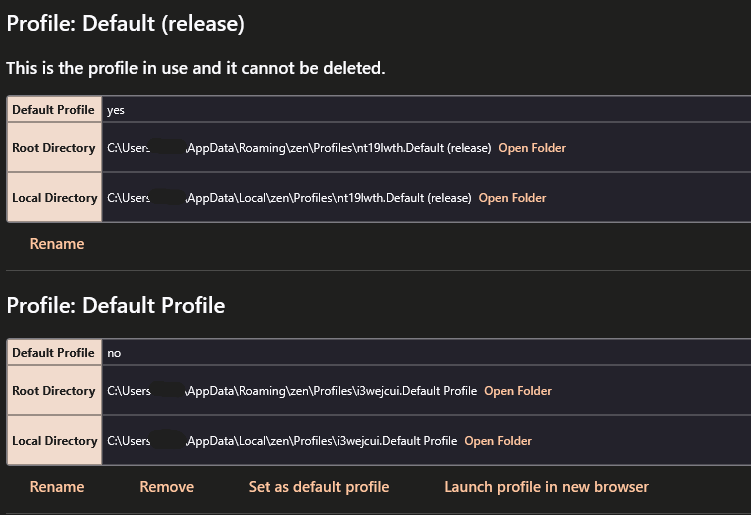
Task: Click the 'no' Default Profile value
Action: point(114,353)
